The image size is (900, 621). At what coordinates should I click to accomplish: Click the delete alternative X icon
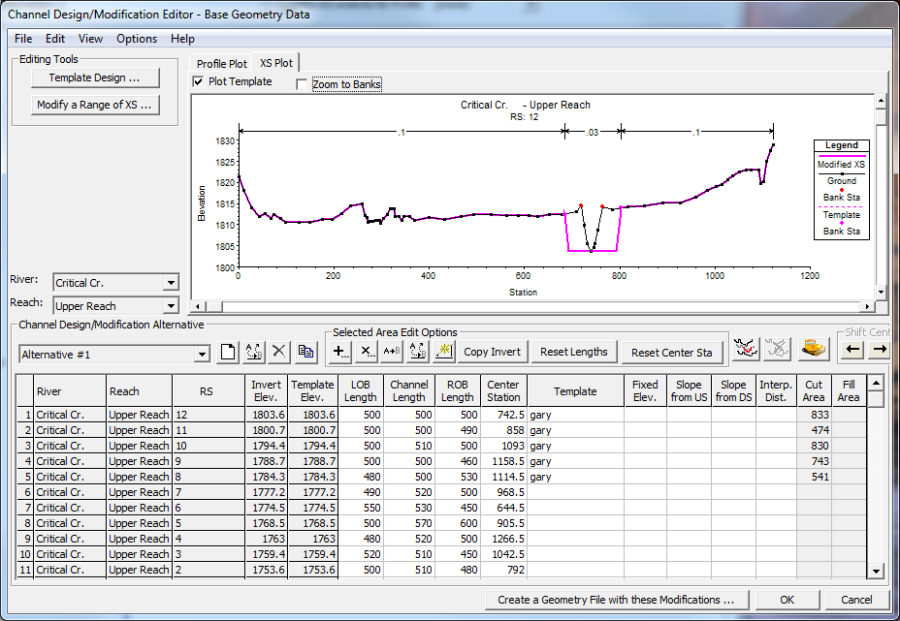click(x=280, y=352)
